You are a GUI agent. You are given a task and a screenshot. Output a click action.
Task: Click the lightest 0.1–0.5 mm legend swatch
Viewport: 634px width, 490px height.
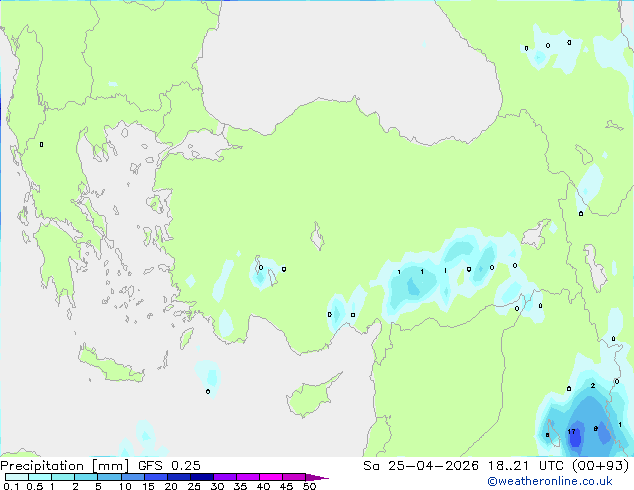17,477
